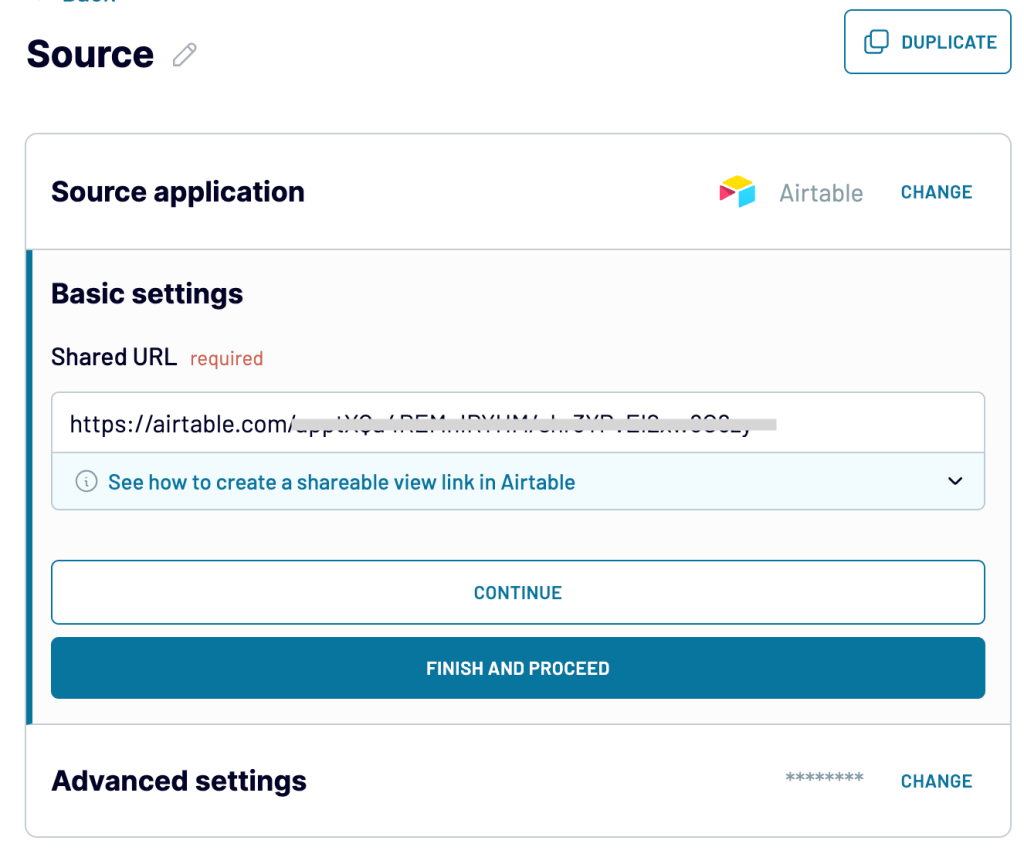Open the shareable view link help text

pos(342,482)
